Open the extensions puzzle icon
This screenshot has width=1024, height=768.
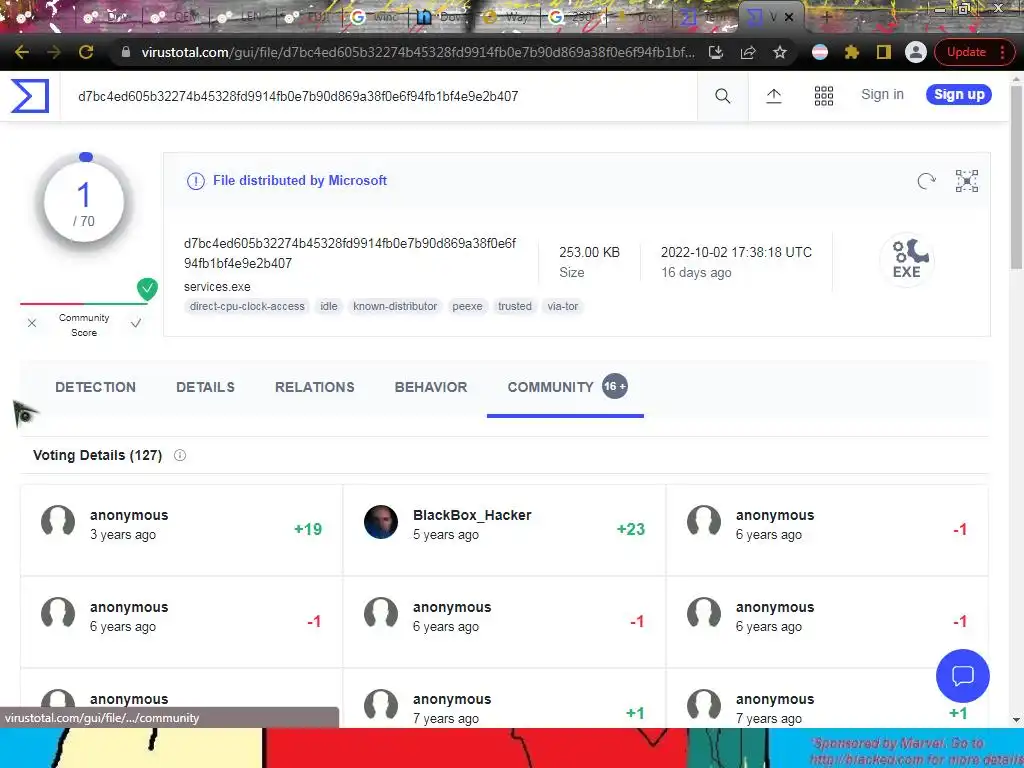coord(852,52)
